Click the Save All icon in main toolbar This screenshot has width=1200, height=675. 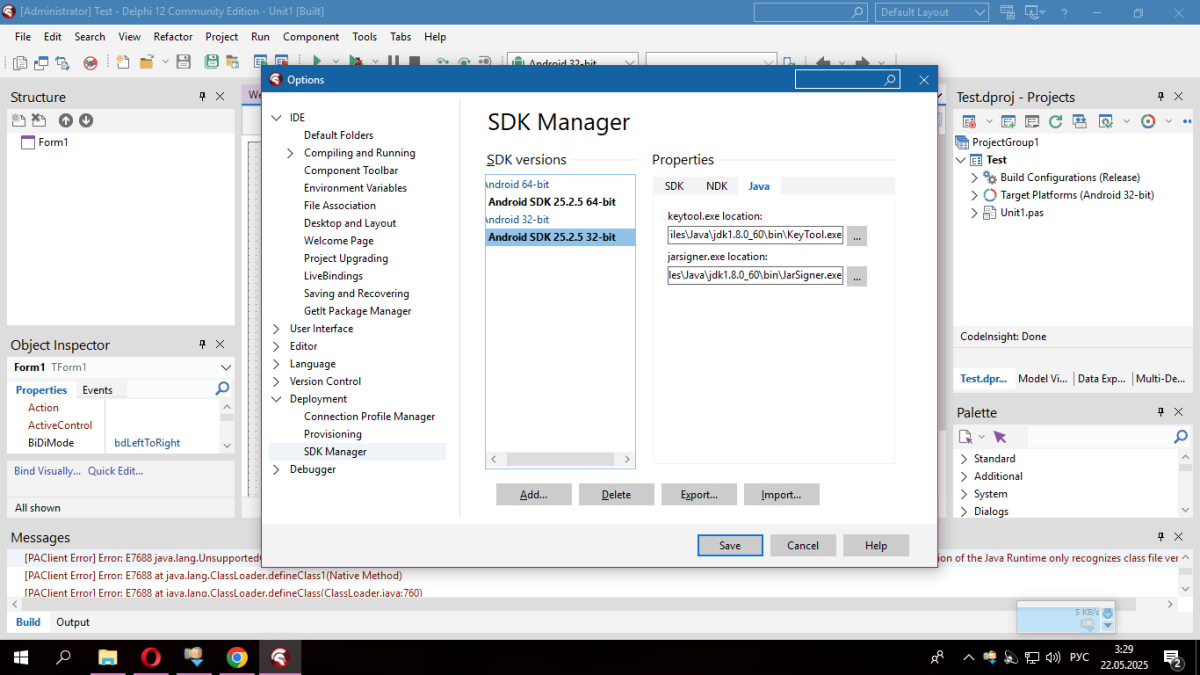[211, 62]
